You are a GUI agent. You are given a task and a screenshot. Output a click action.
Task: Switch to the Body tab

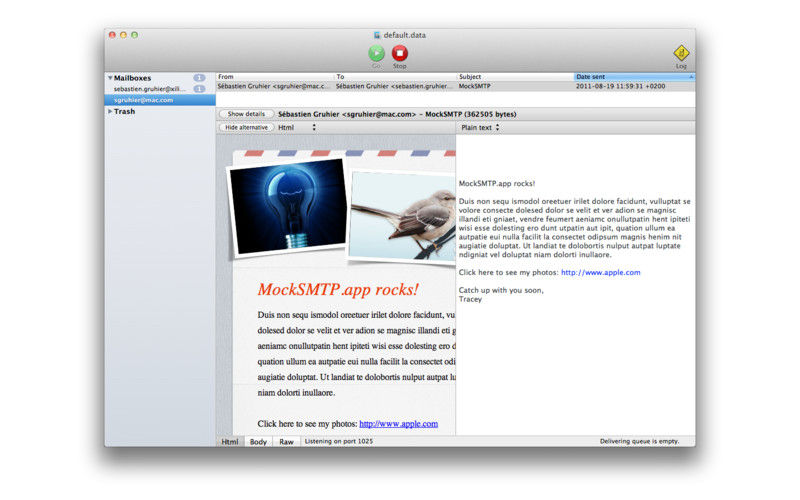pyautogui.click(x=258, y=441)
